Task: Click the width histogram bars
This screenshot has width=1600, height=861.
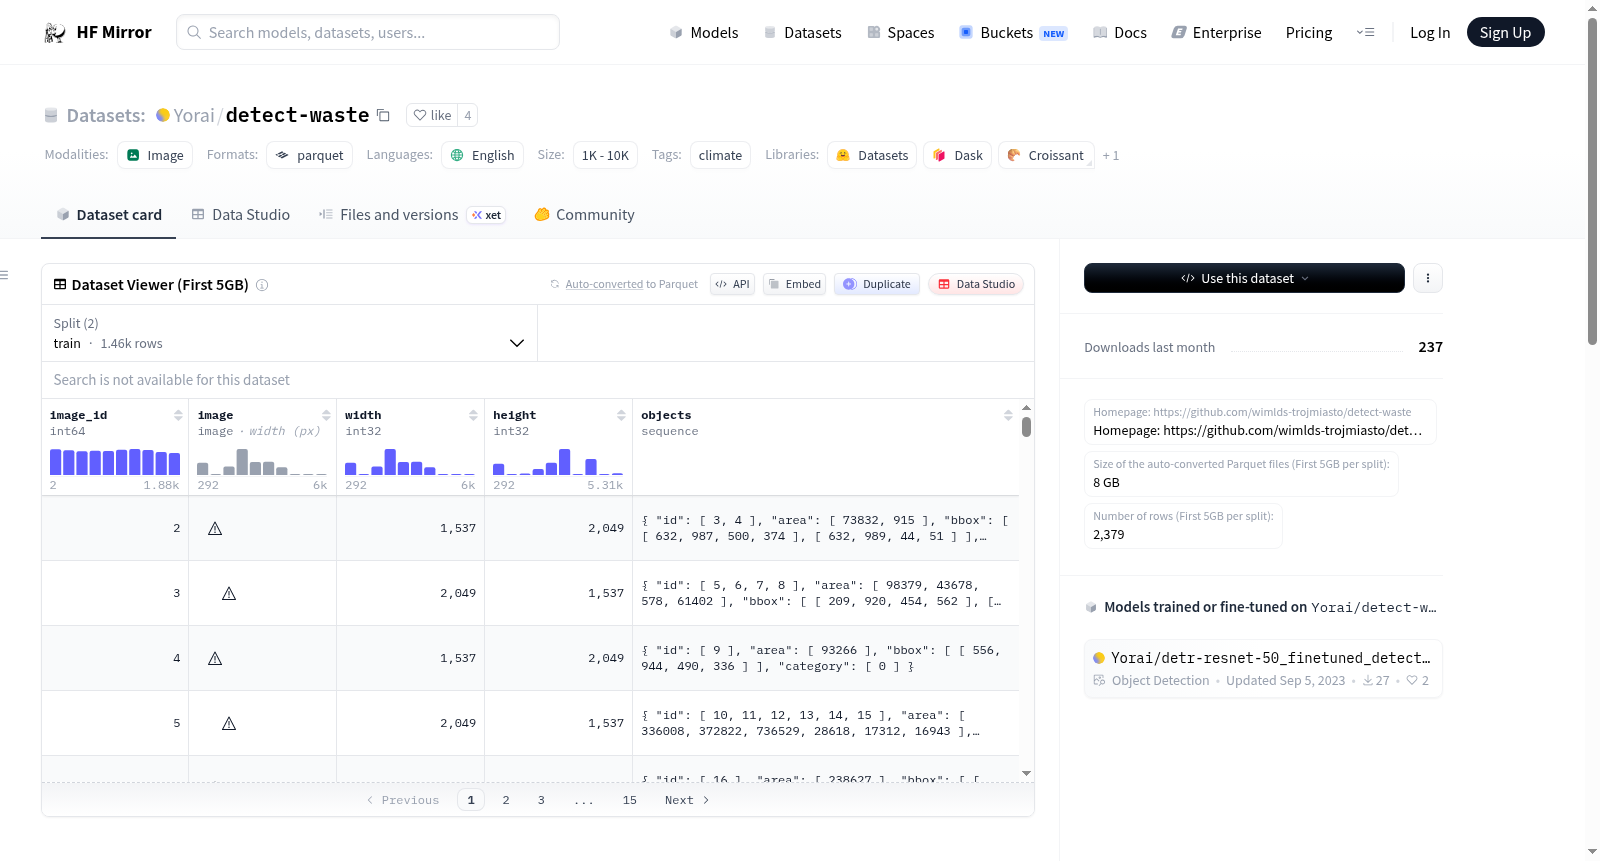Action: pos(410,462)
